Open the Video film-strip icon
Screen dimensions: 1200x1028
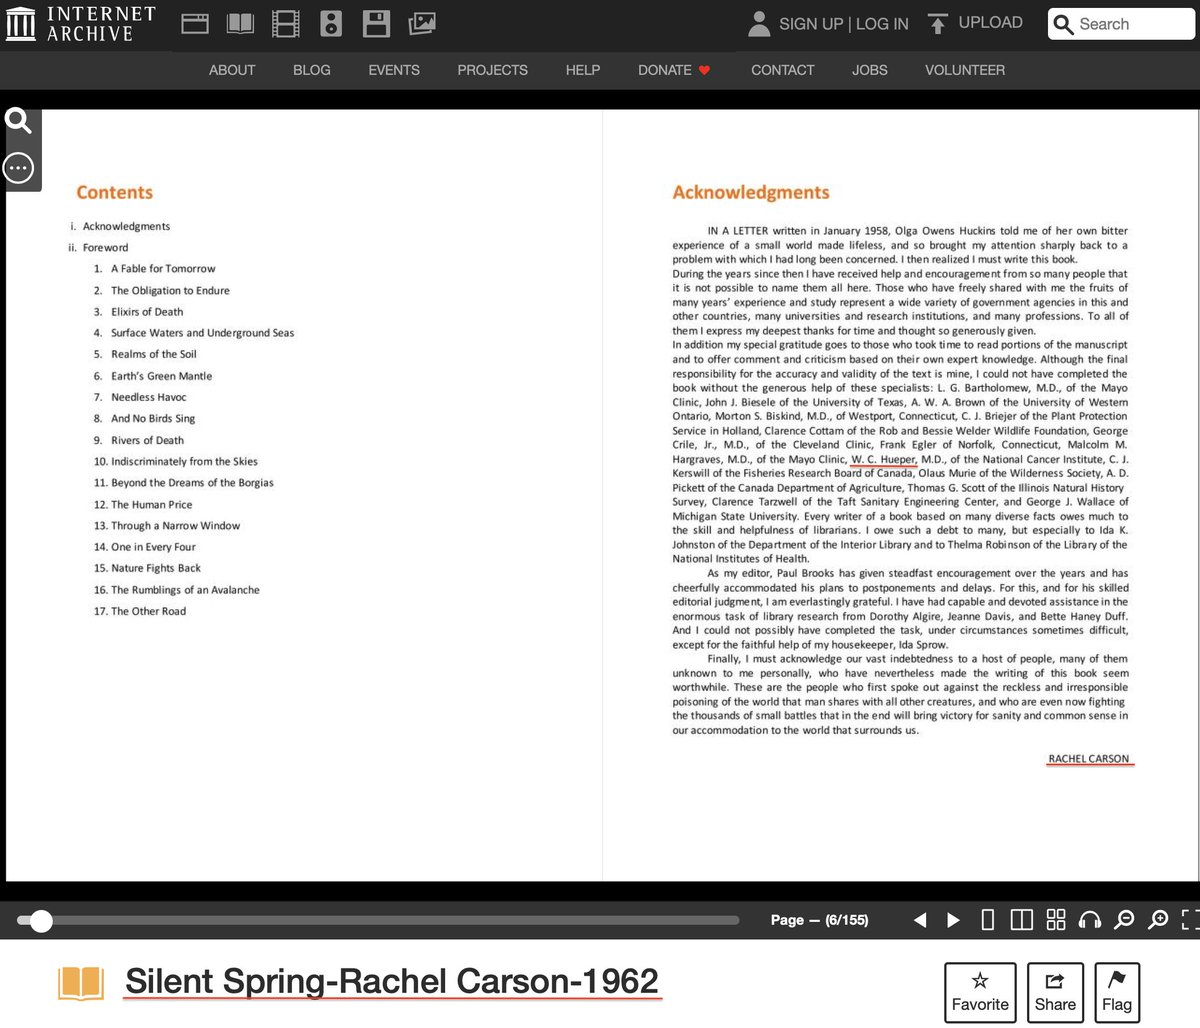click(x=286, y=23)
